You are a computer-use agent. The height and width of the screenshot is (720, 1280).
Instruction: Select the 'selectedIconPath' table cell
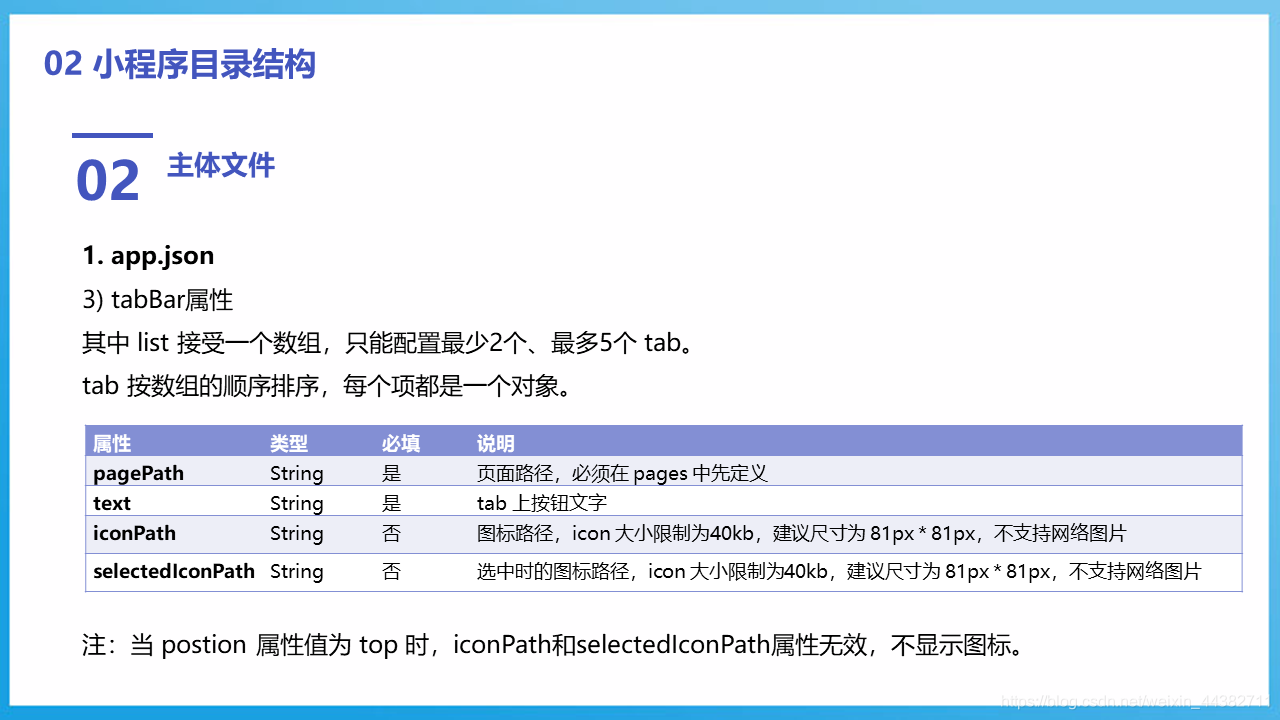coord(174,571)
